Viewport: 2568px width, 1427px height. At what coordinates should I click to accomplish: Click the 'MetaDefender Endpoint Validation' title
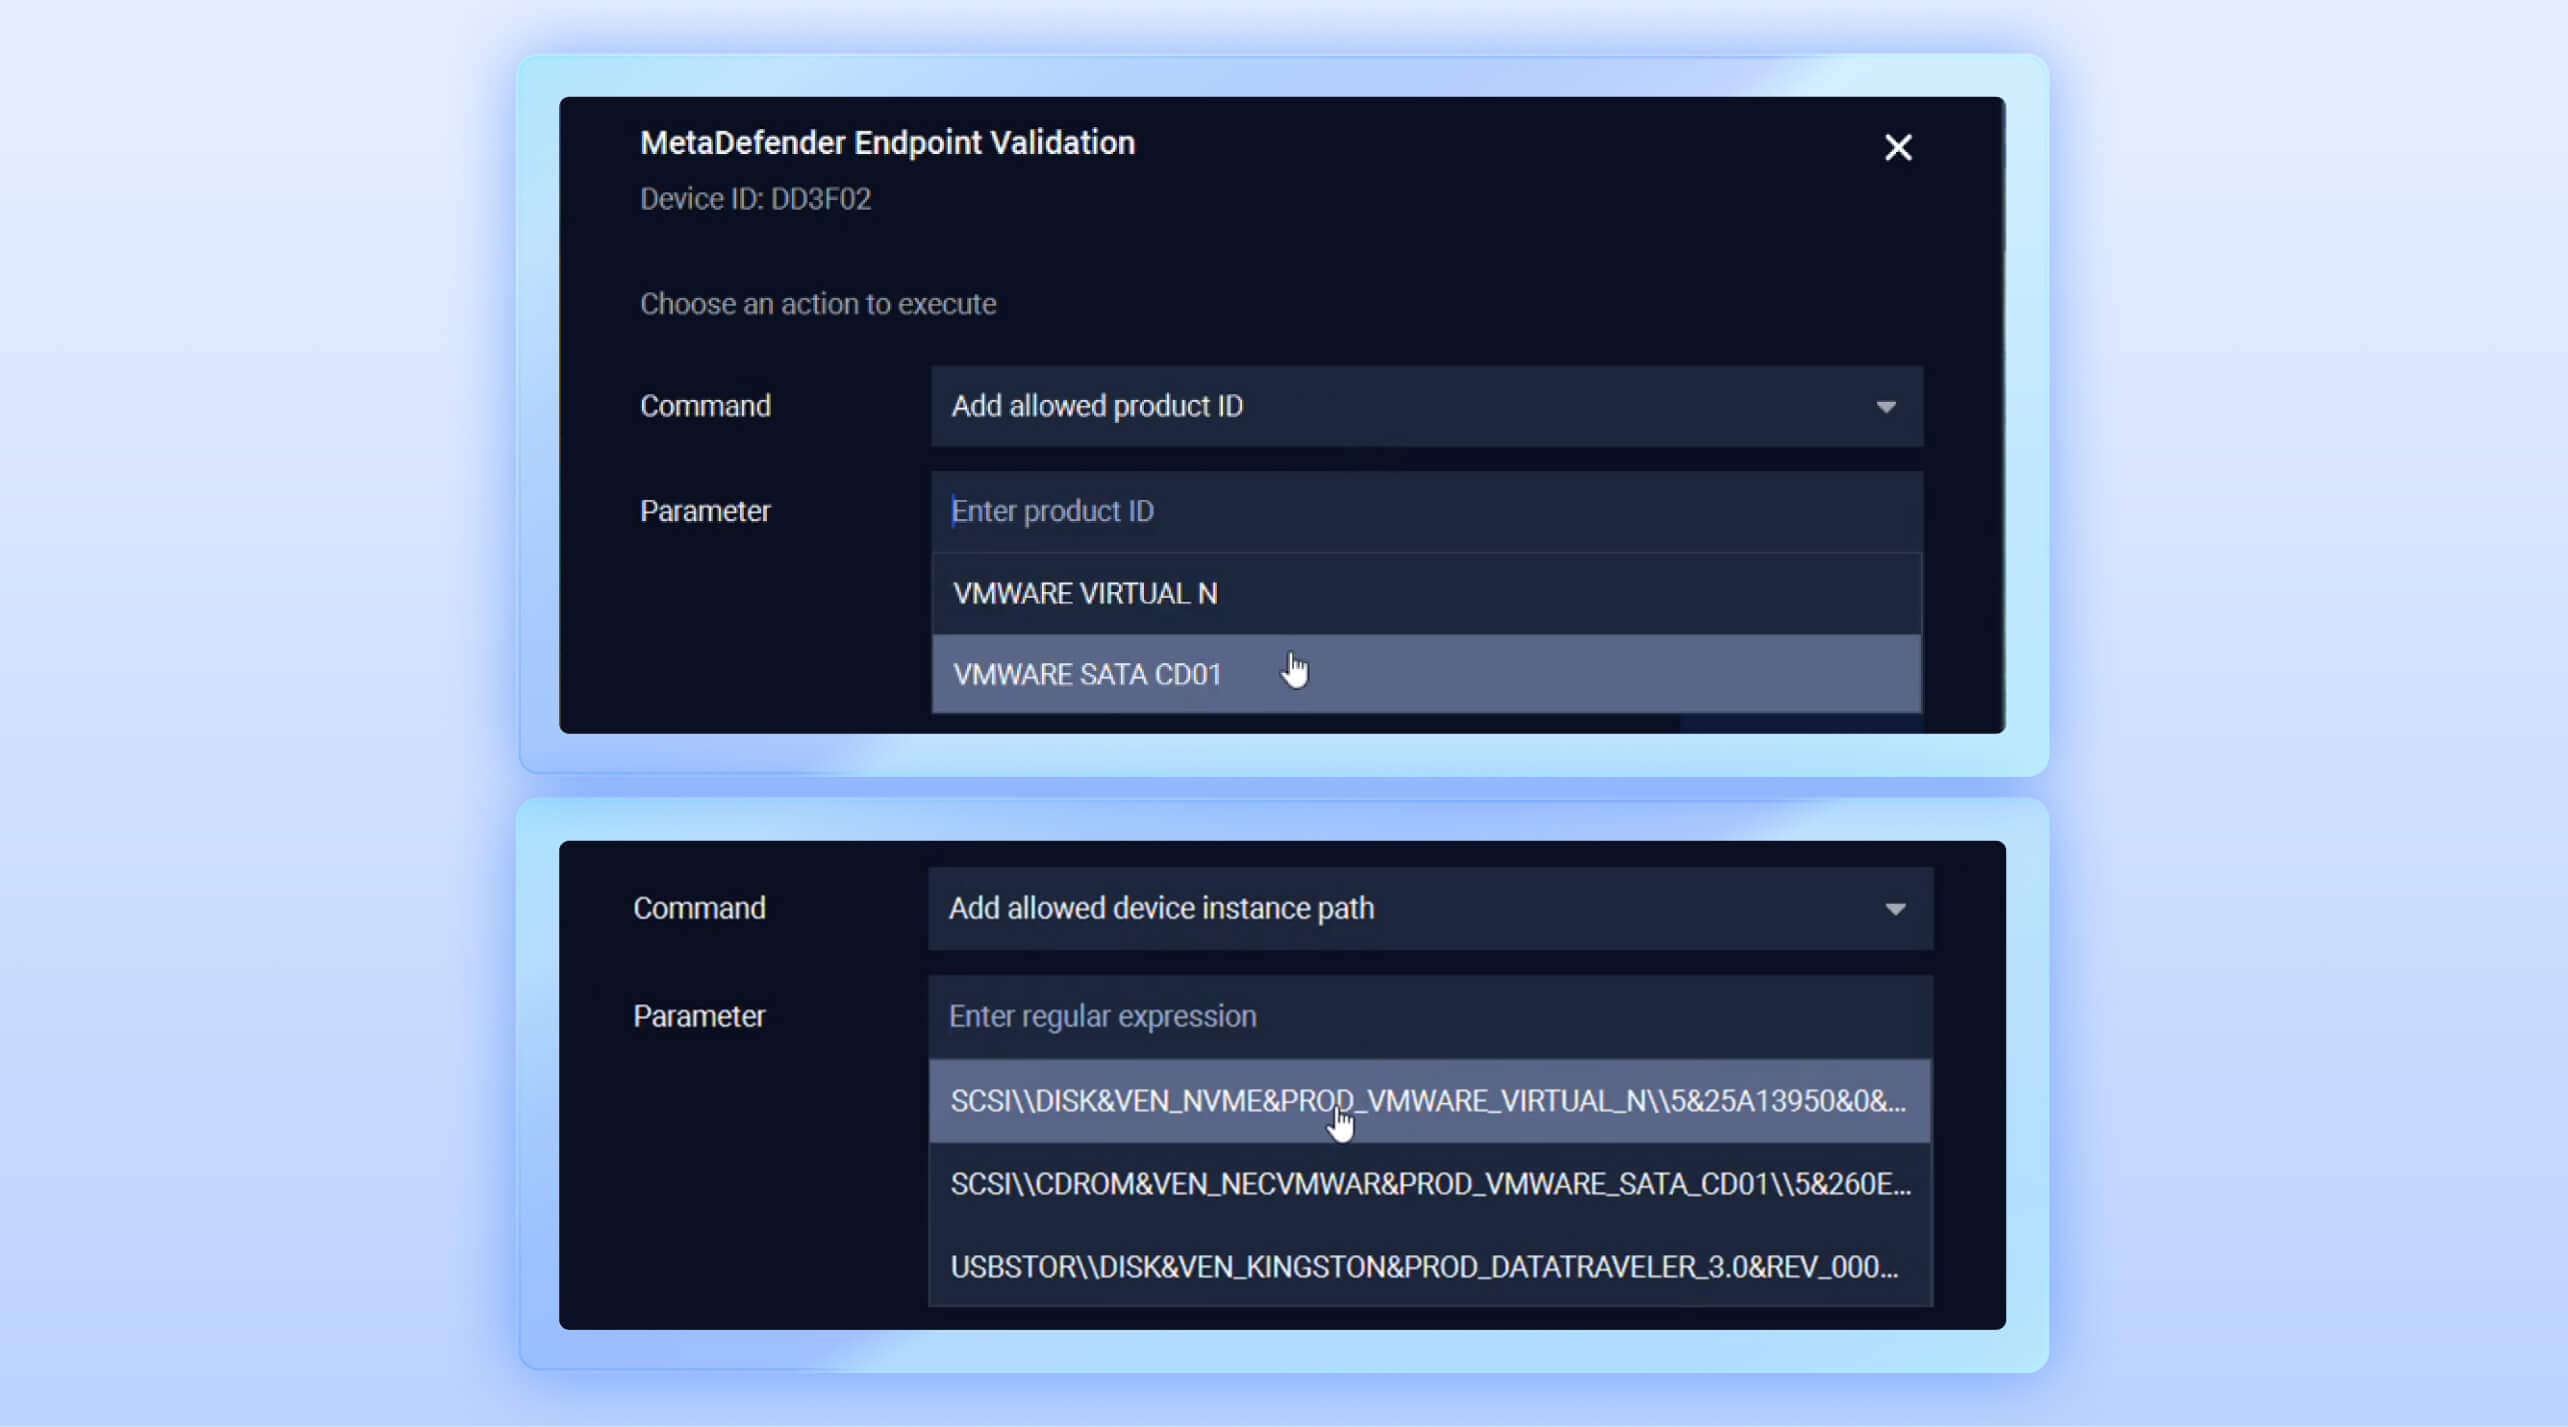coord(887,143)
